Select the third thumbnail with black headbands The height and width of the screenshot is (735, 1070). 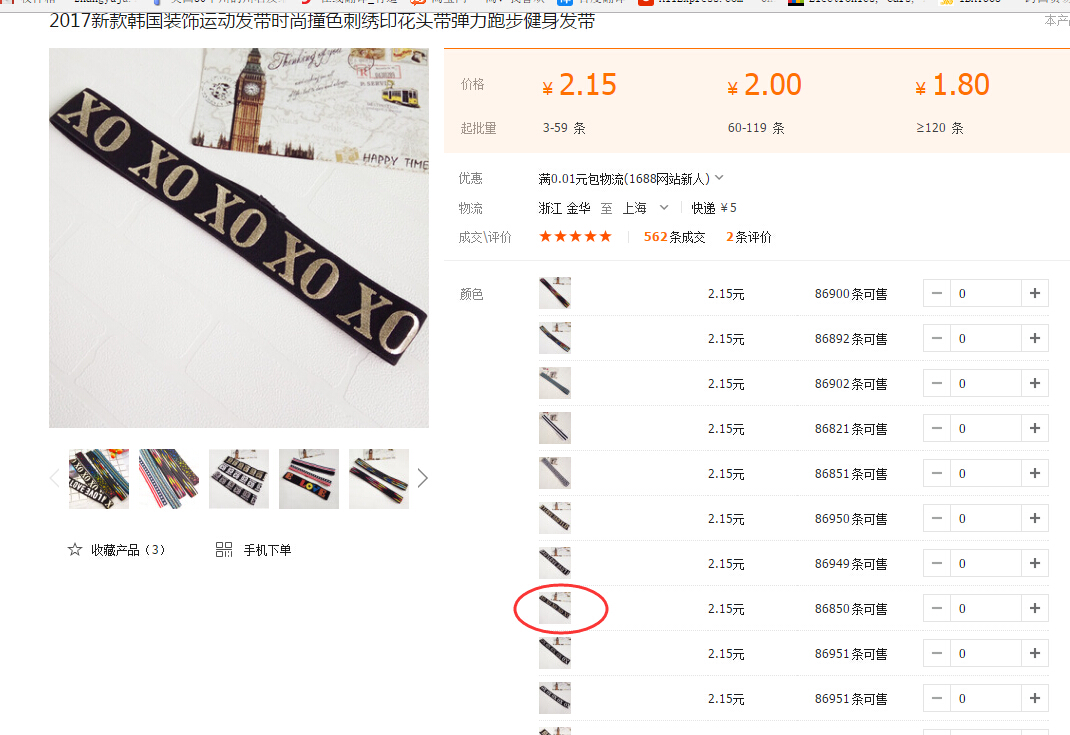click(239, 479)
